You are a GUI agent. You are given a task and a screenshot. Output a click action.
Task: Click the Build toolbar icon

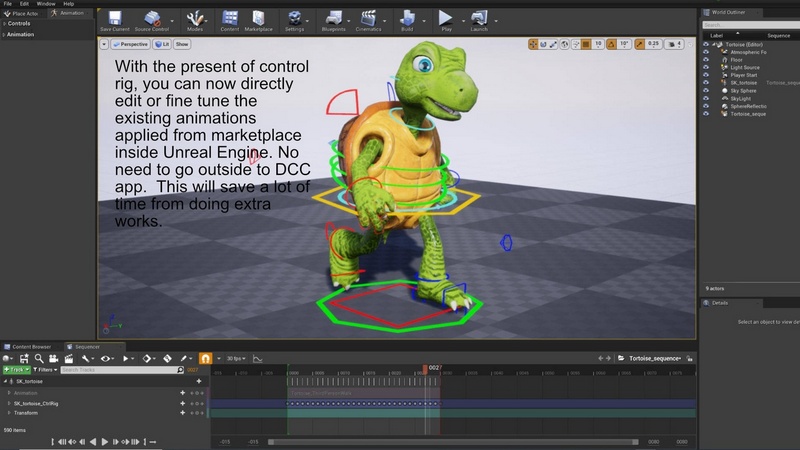point(409,19)
